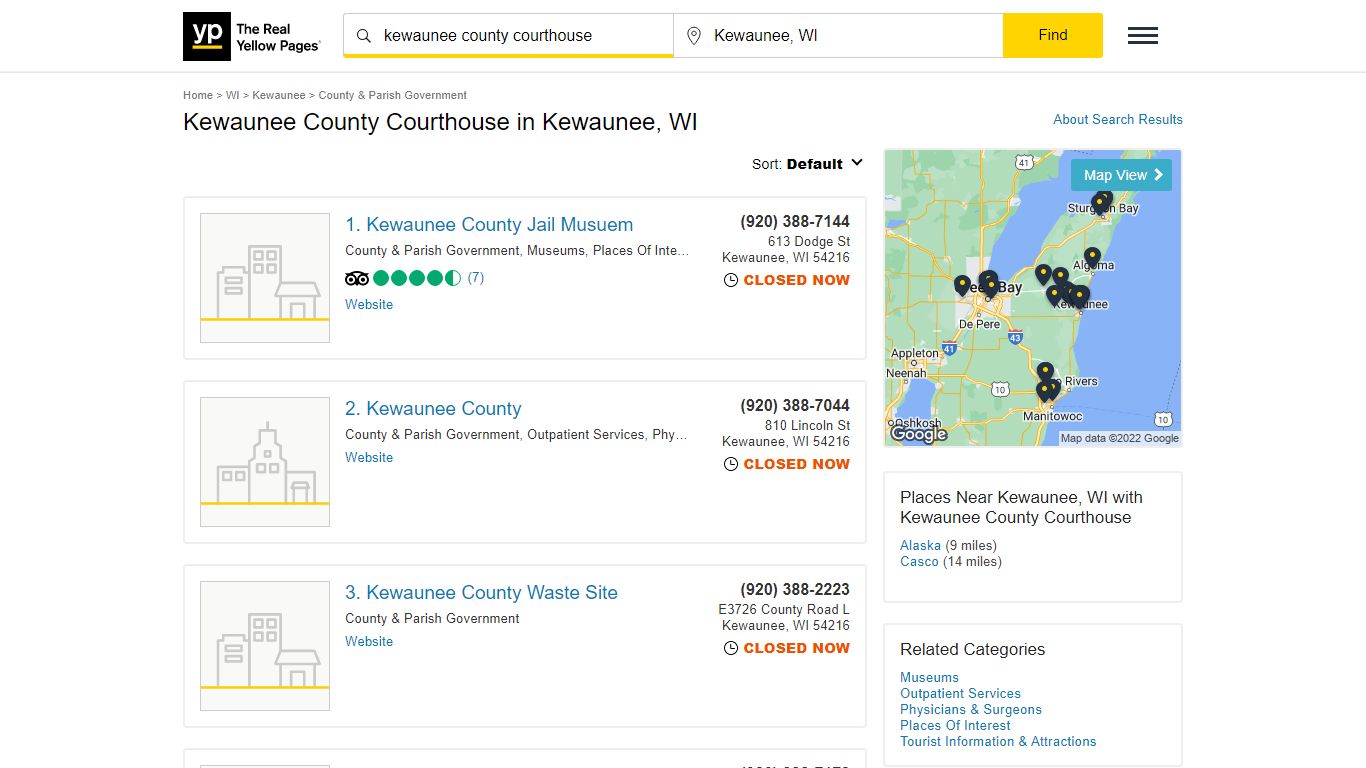This screenshot has width=1366, height=768.
Task: Click phone number (920) 388-7144
Action: [795, 222]
